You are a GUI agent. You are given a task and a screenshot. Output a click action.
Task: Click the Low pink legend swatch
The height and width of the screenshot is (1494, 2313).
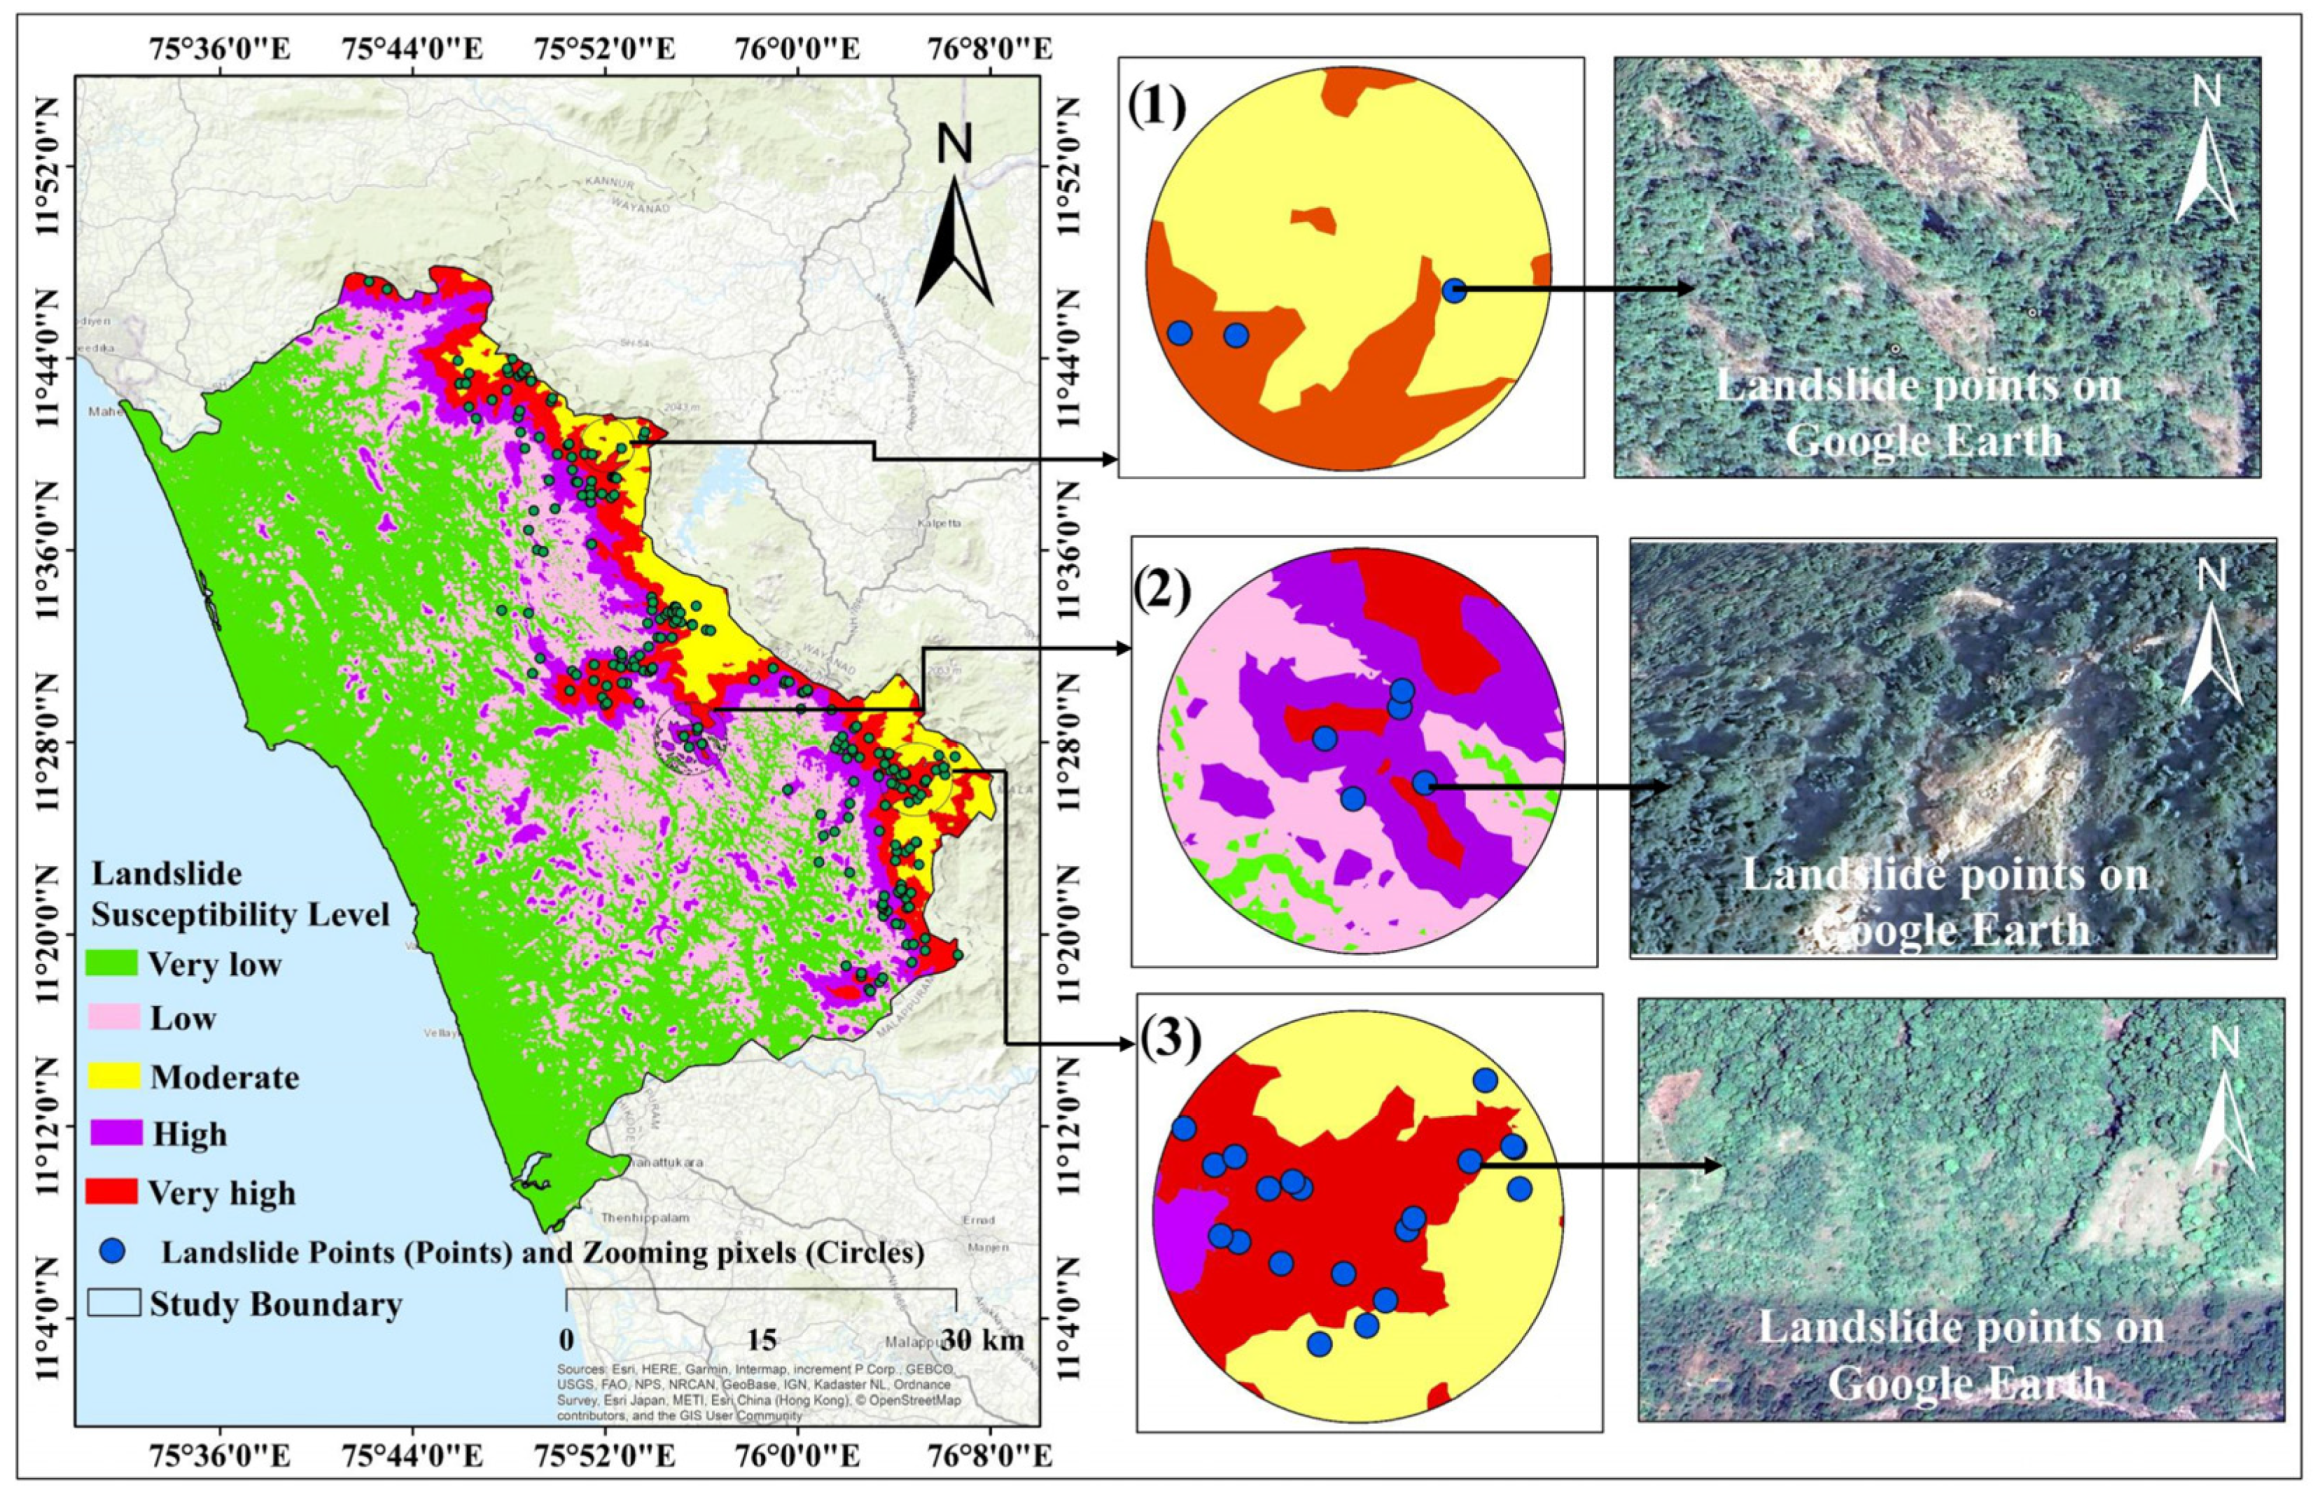(x=112, y=1018)
